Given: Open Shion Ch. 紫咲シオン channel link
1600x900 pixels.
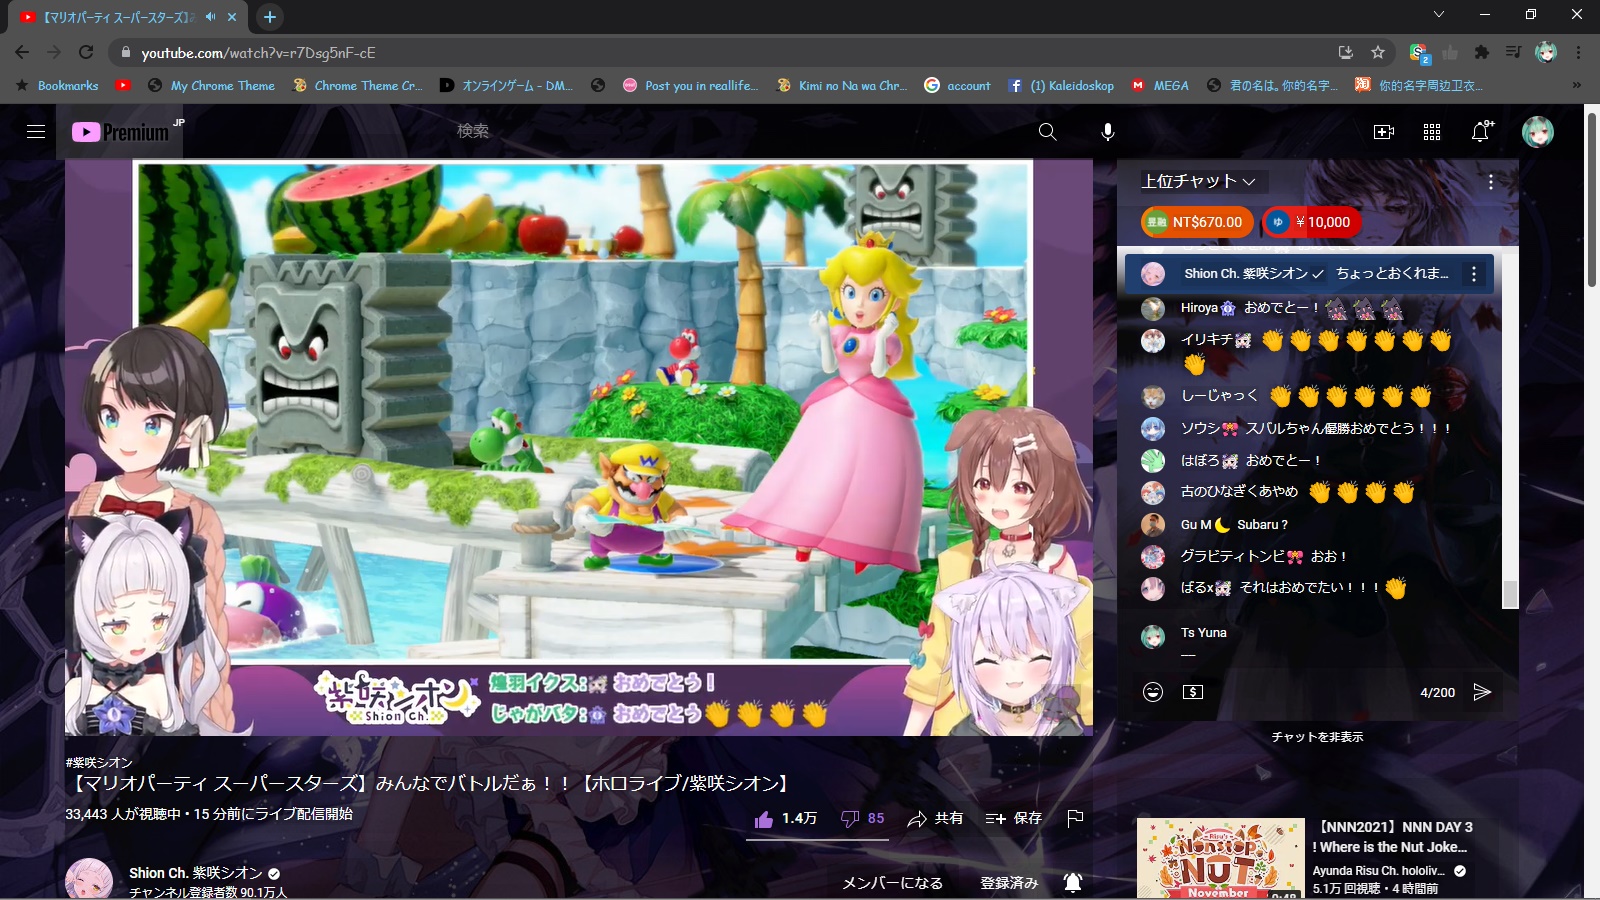Looking at the screenshot, I should 196,873.
